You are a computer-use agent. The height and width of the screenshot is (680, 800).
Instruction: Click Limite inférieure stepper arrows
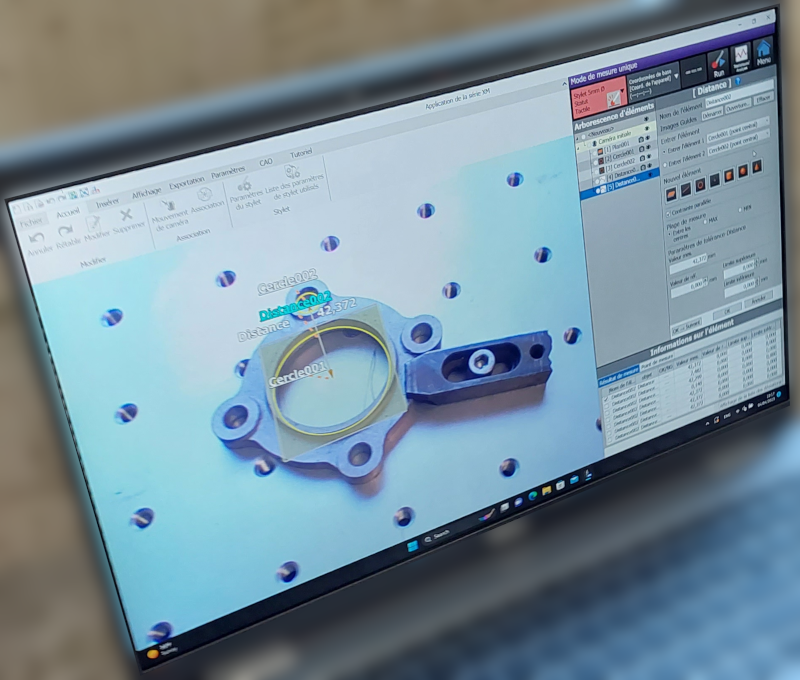click(x=757, y=281)
